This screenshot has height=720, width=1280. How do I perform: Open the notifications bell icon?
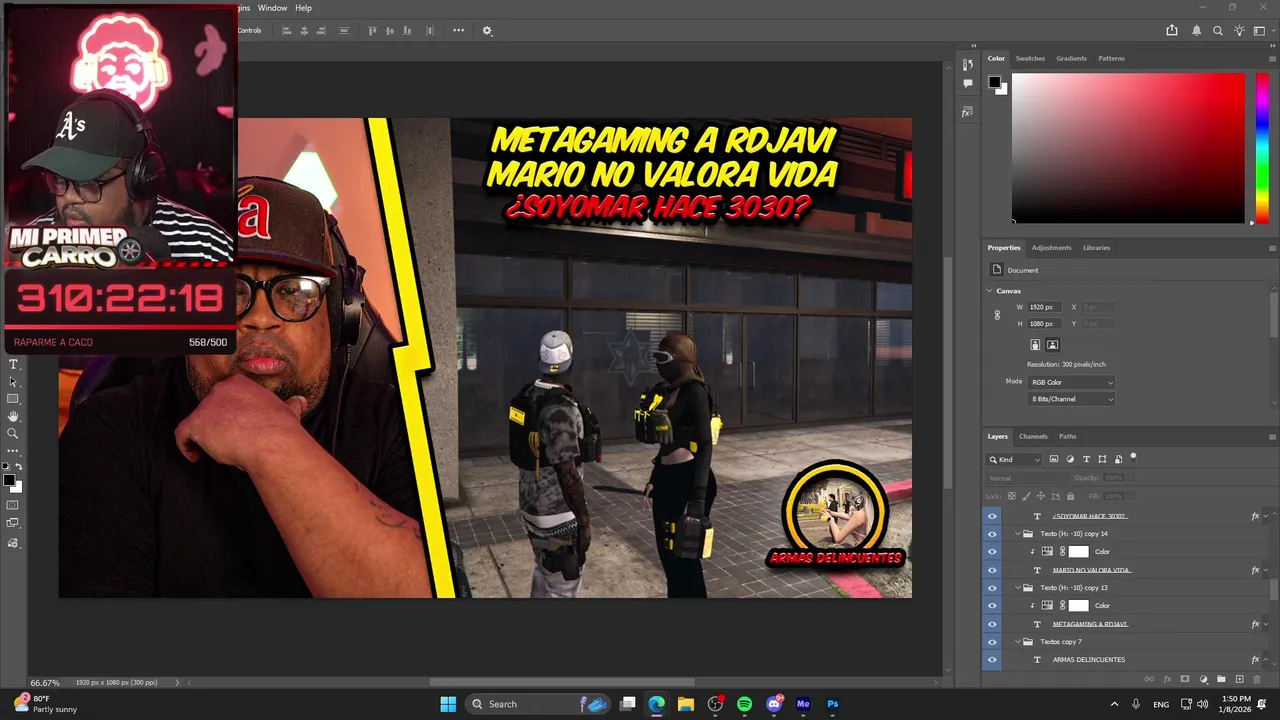click(x=1196, y=30)
